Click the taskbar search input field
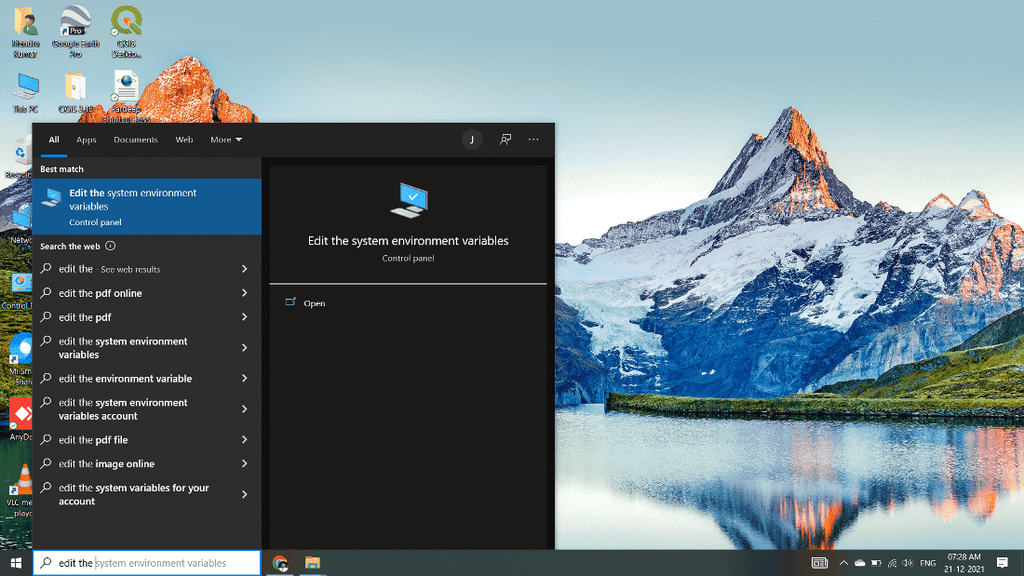This screenshot has height=576, width=1024. [147, 562]
